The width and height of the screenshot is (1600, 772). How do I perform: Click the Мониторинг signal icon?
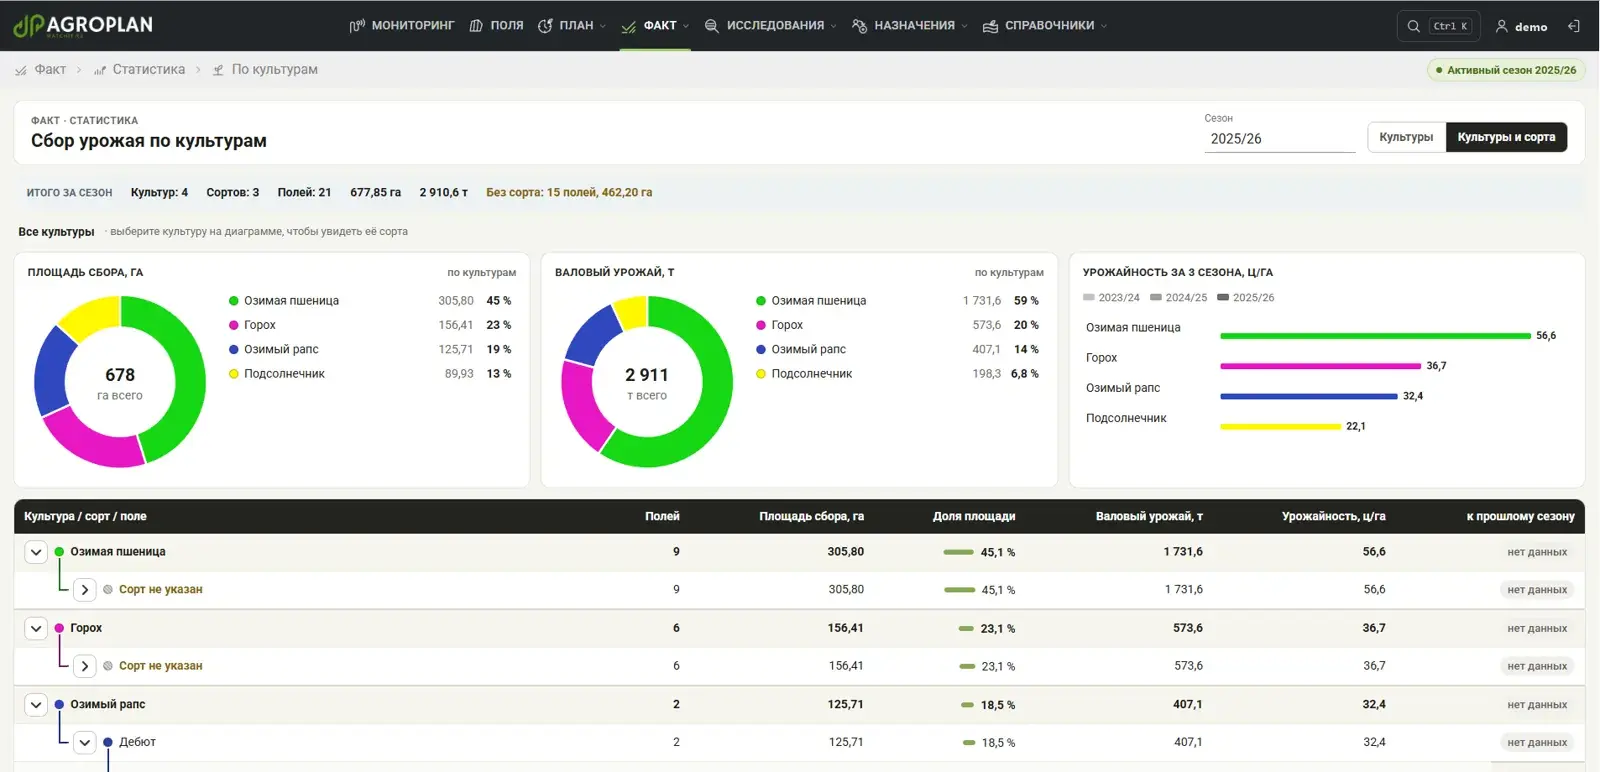pos(357,26)
